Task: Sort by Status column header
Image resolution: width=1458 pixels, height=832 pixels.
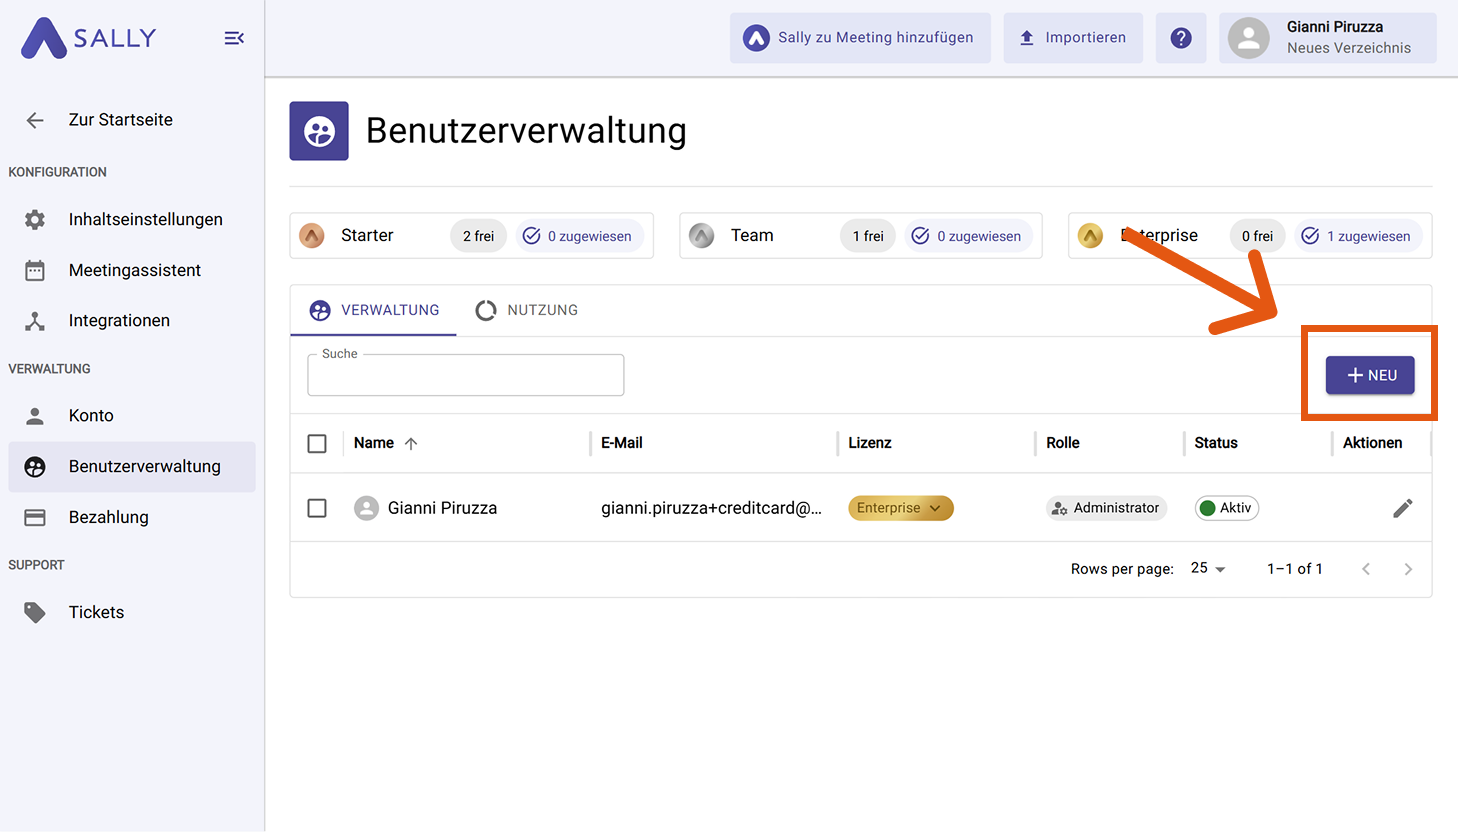Action: (1216, 443)
